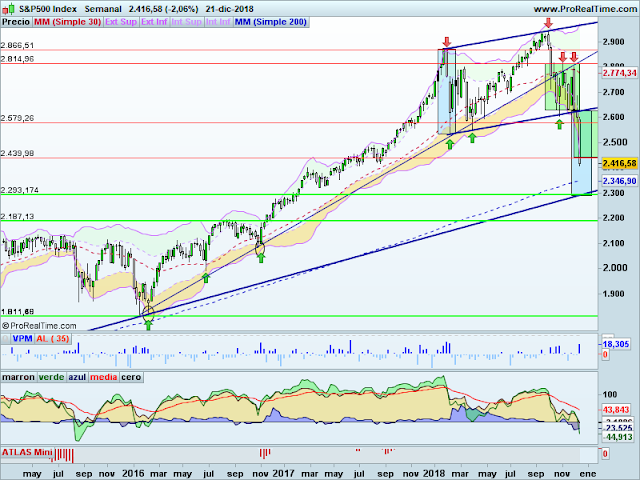Click the 2.416,58 (-2,06%) quote in header
The width and height of the screenshot is (640, 480).
click(x=163, y=9)
